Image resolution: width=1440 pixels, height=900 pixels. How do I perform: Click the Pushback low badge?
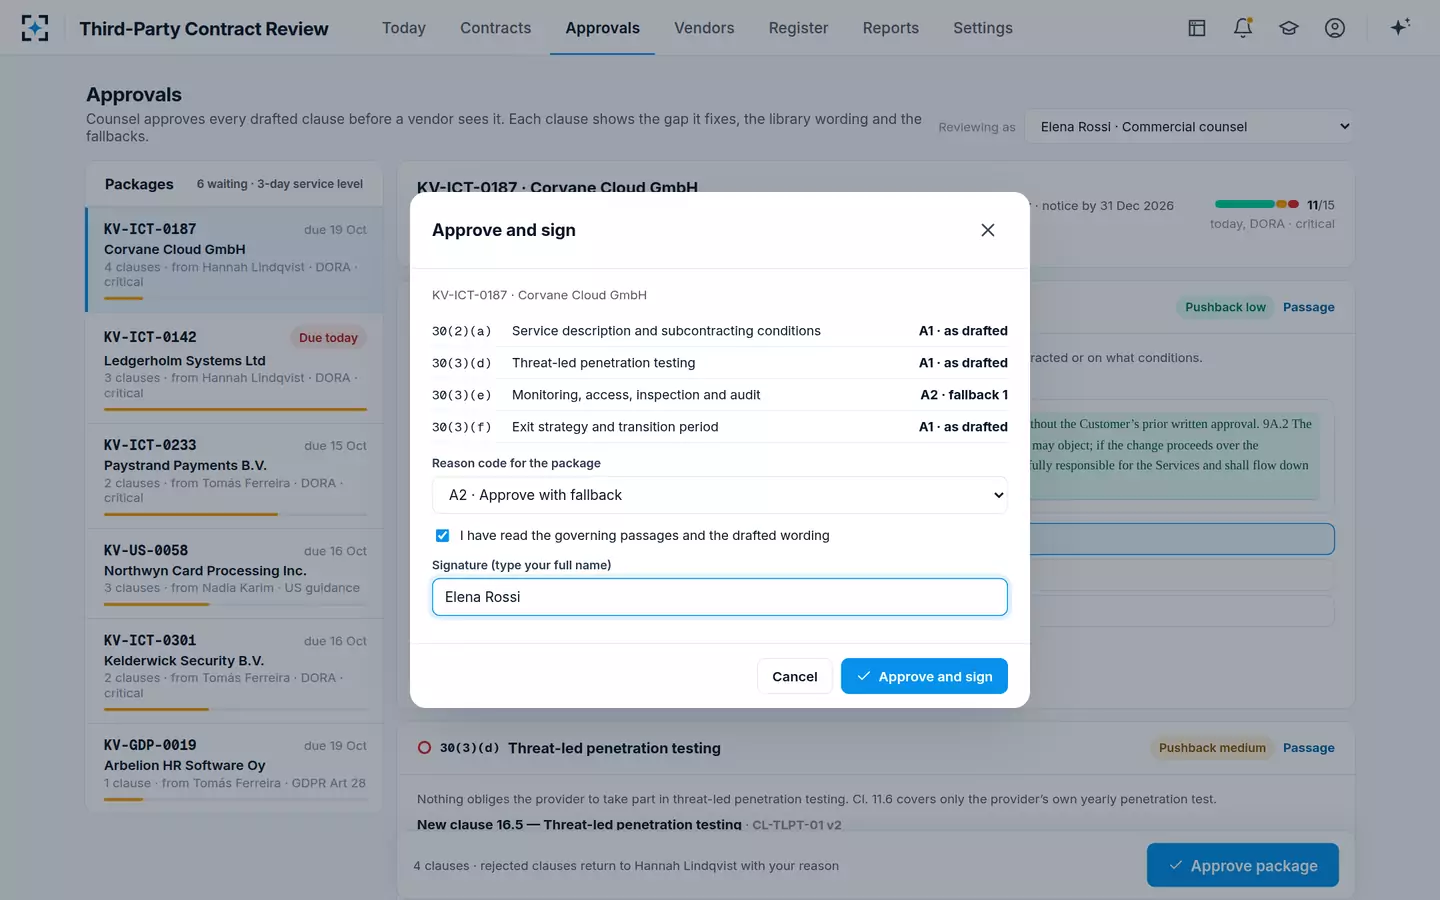(x=1225, y=307)
